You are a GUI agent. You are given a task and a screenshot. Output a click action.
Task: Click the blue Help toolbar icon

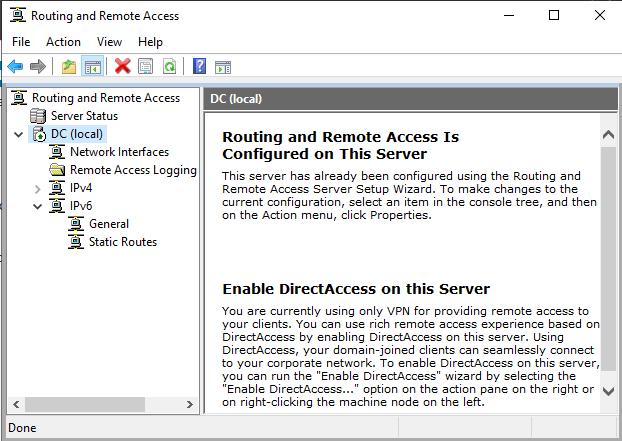pos(199,66)
